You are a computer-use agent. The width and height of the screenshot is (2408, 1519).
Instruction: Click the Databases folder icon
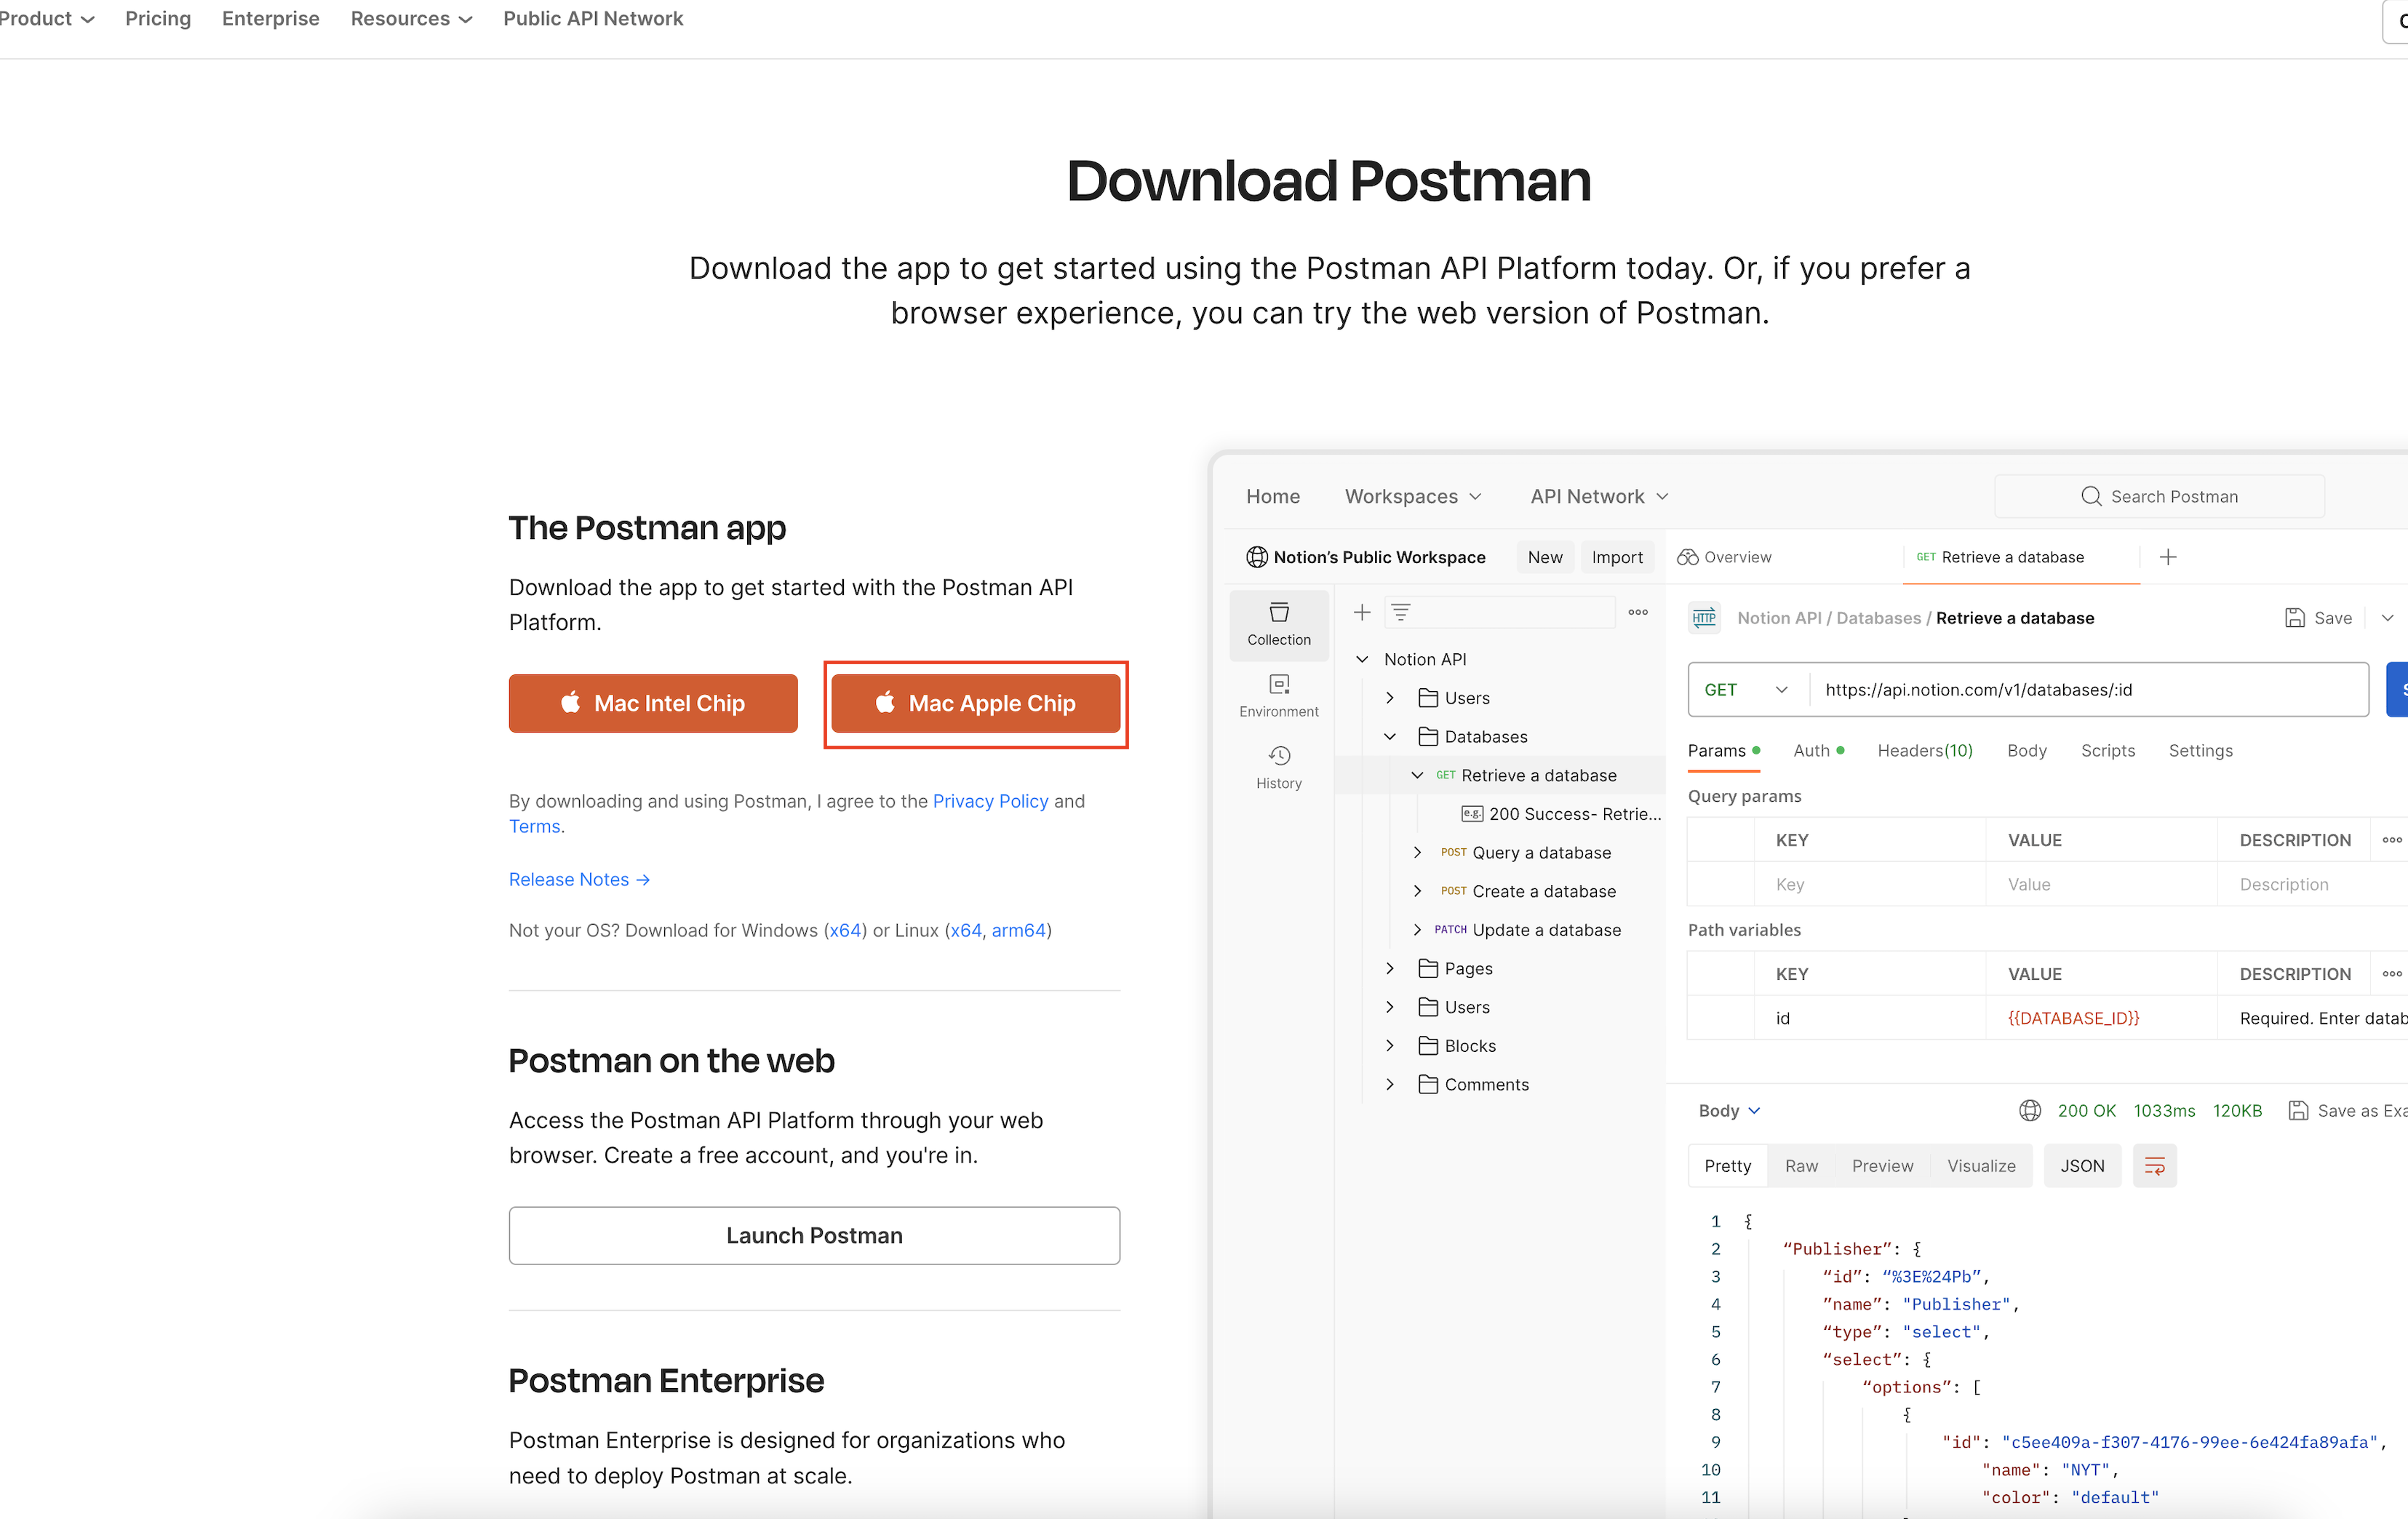pyautogui.click(x=1428, y=736)
